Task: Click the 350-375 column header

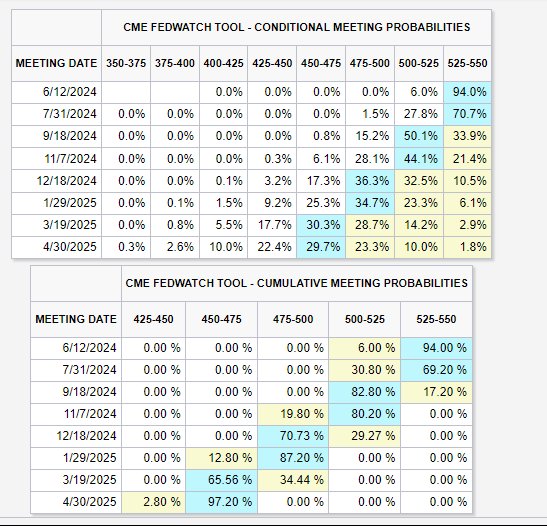Action: tap(126, 63)
